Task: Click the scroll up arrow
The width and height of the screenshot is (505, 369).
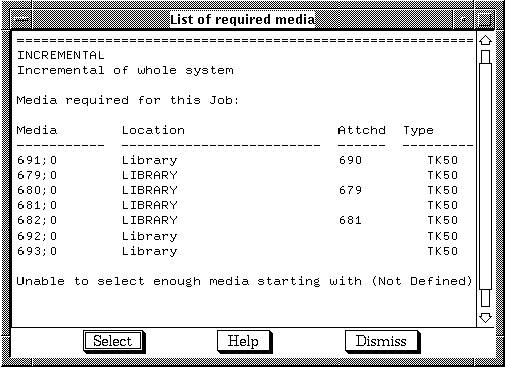Action: pos(485,41)
